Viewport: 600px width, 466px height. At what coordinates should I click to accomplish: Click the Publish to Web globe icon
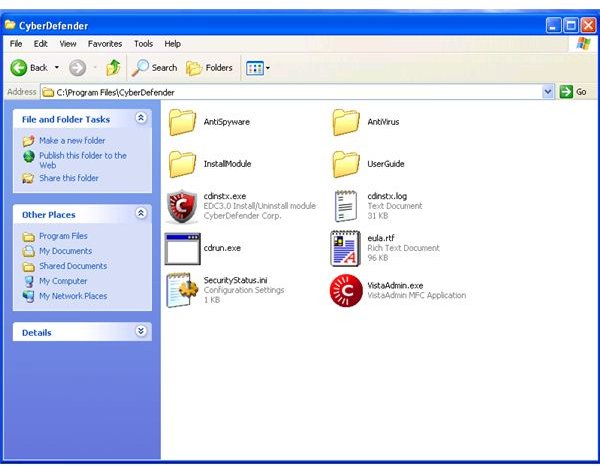coord(29,156)
